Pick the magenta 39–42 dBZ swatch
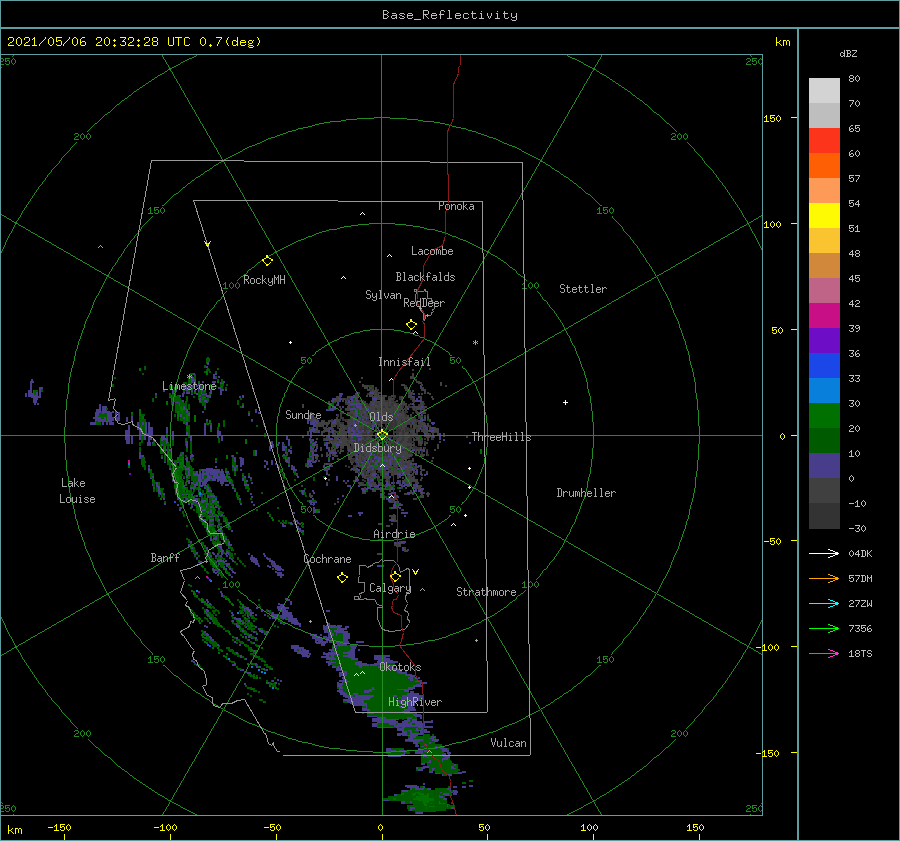 [824, 315]
